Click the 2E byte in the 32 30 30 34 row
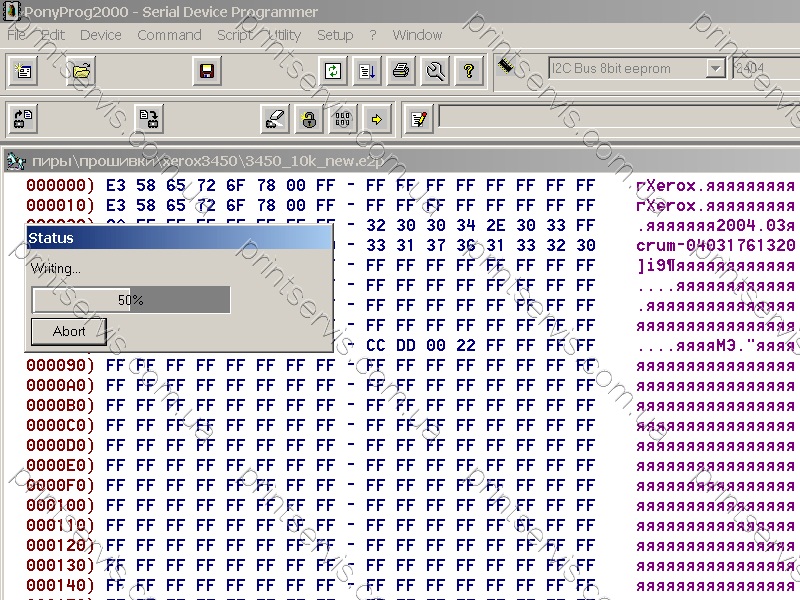Screen dimensions: 800x600 495,226
